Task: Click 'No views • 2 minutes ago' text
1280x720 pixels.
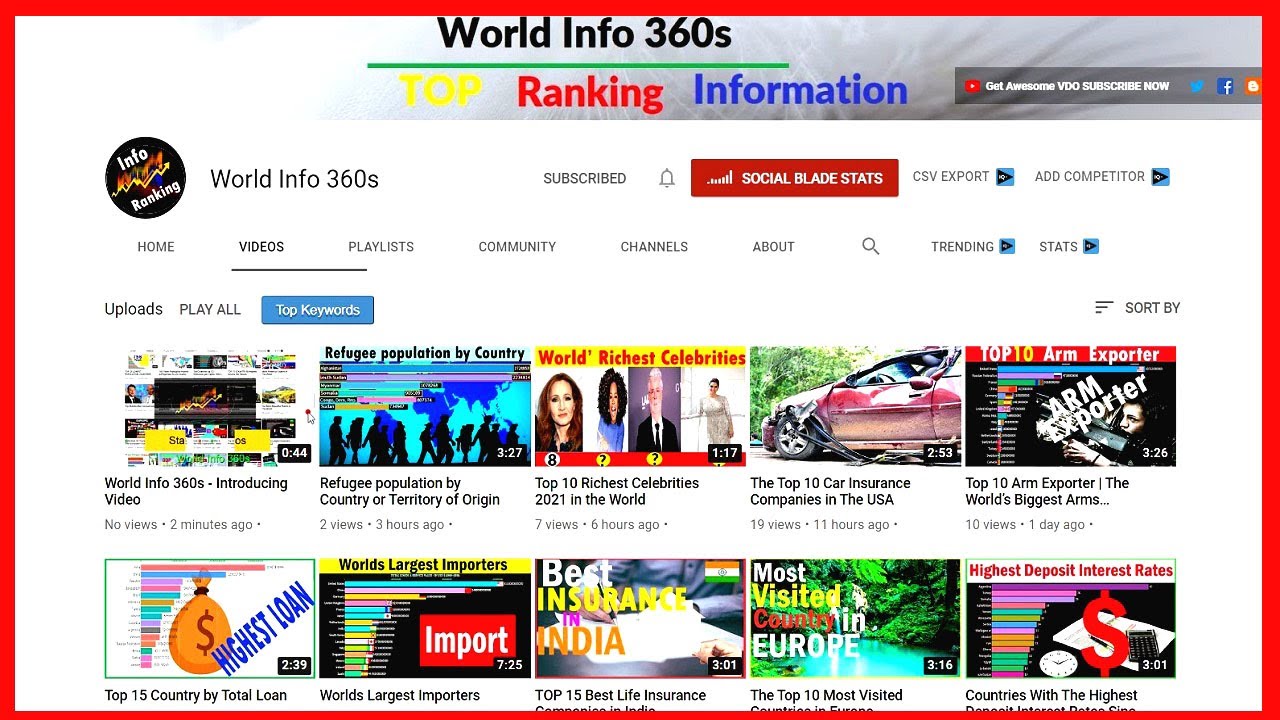Action: pyautogui.click(x=179, y=525)
